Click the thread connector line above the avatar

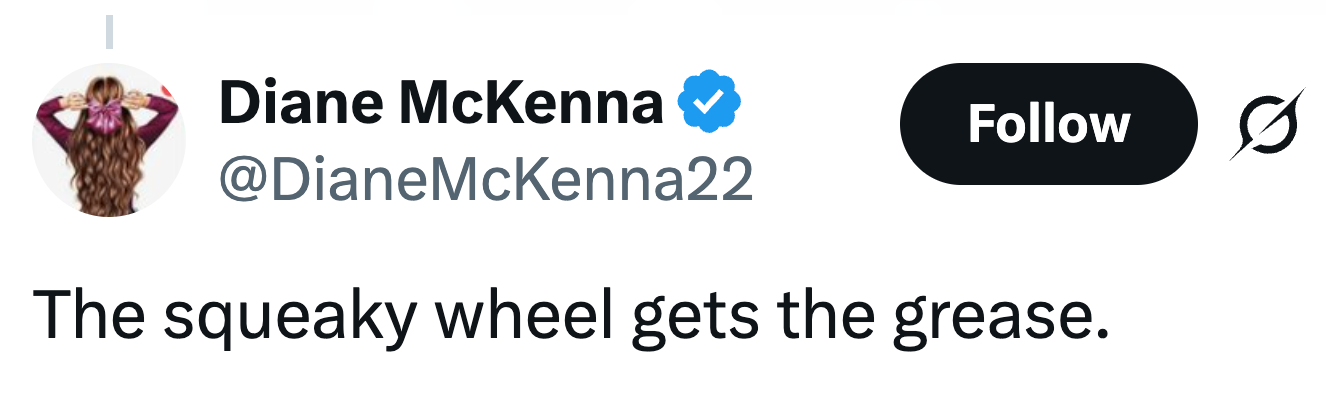[x=109, y=30]
